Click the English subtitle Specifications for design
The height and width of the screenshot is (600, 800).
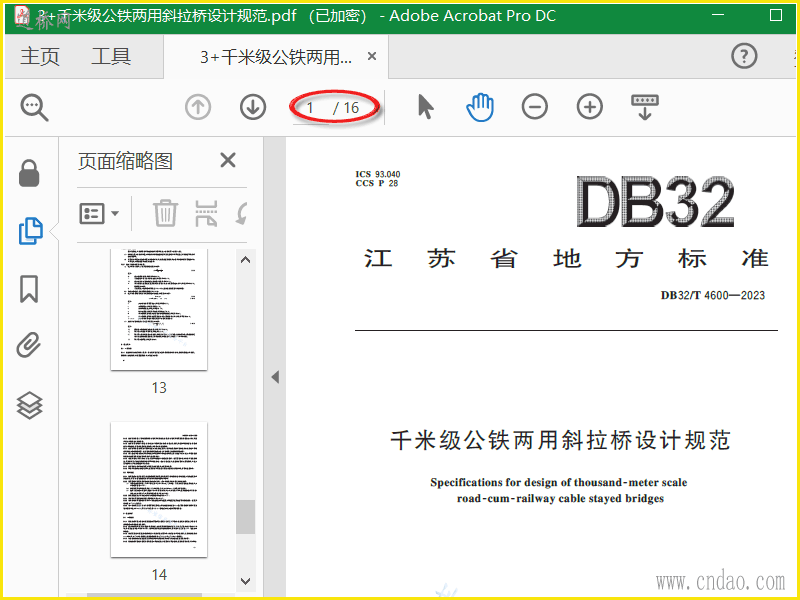559,490
